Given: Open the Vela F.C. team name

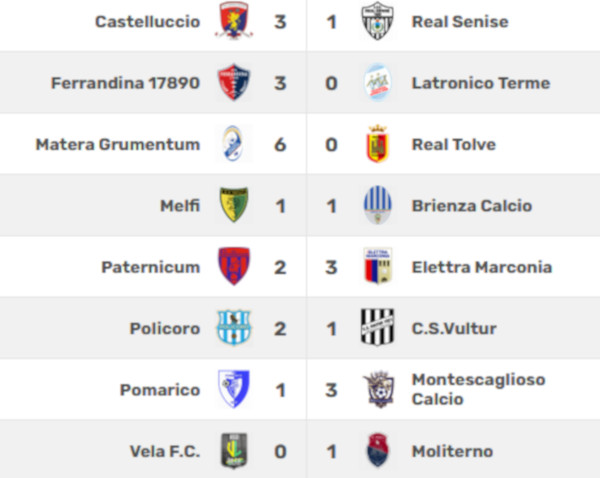Looking at the screenshot, I should 165,451.
